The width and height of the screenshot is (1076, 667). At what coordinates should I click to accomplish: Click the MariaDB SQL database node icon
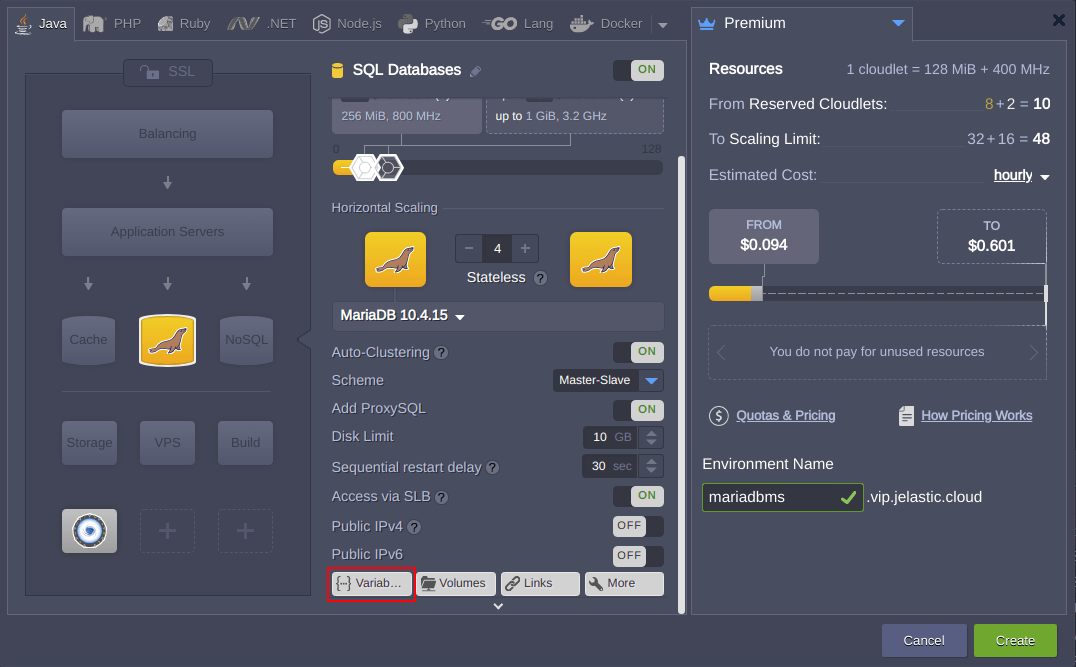click(x=167, y=340)
